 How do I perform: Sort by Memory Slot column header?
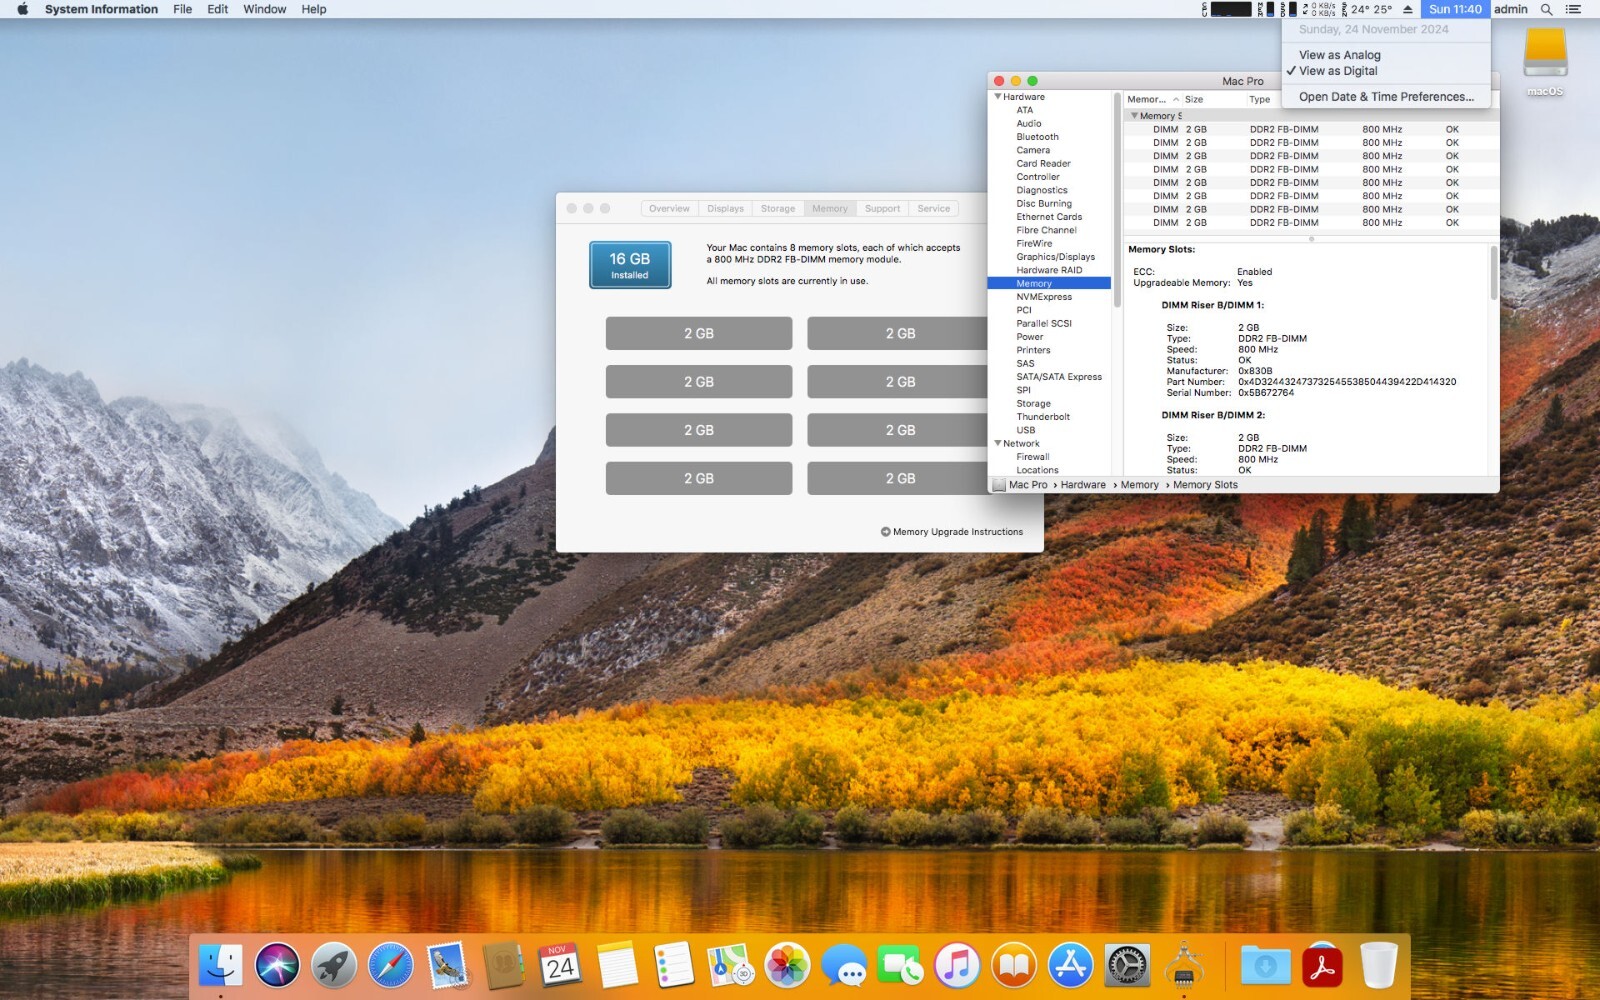(1152, 99)
